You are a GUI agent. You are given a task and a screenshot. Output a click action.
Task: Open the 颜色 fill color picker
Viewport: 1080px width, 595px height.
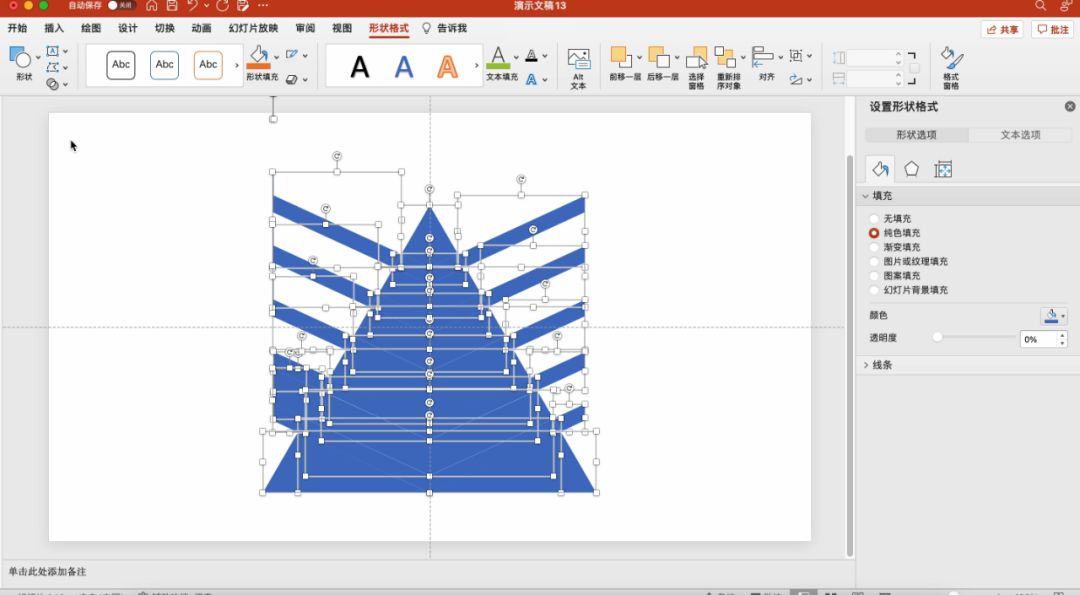(1054, 315)
